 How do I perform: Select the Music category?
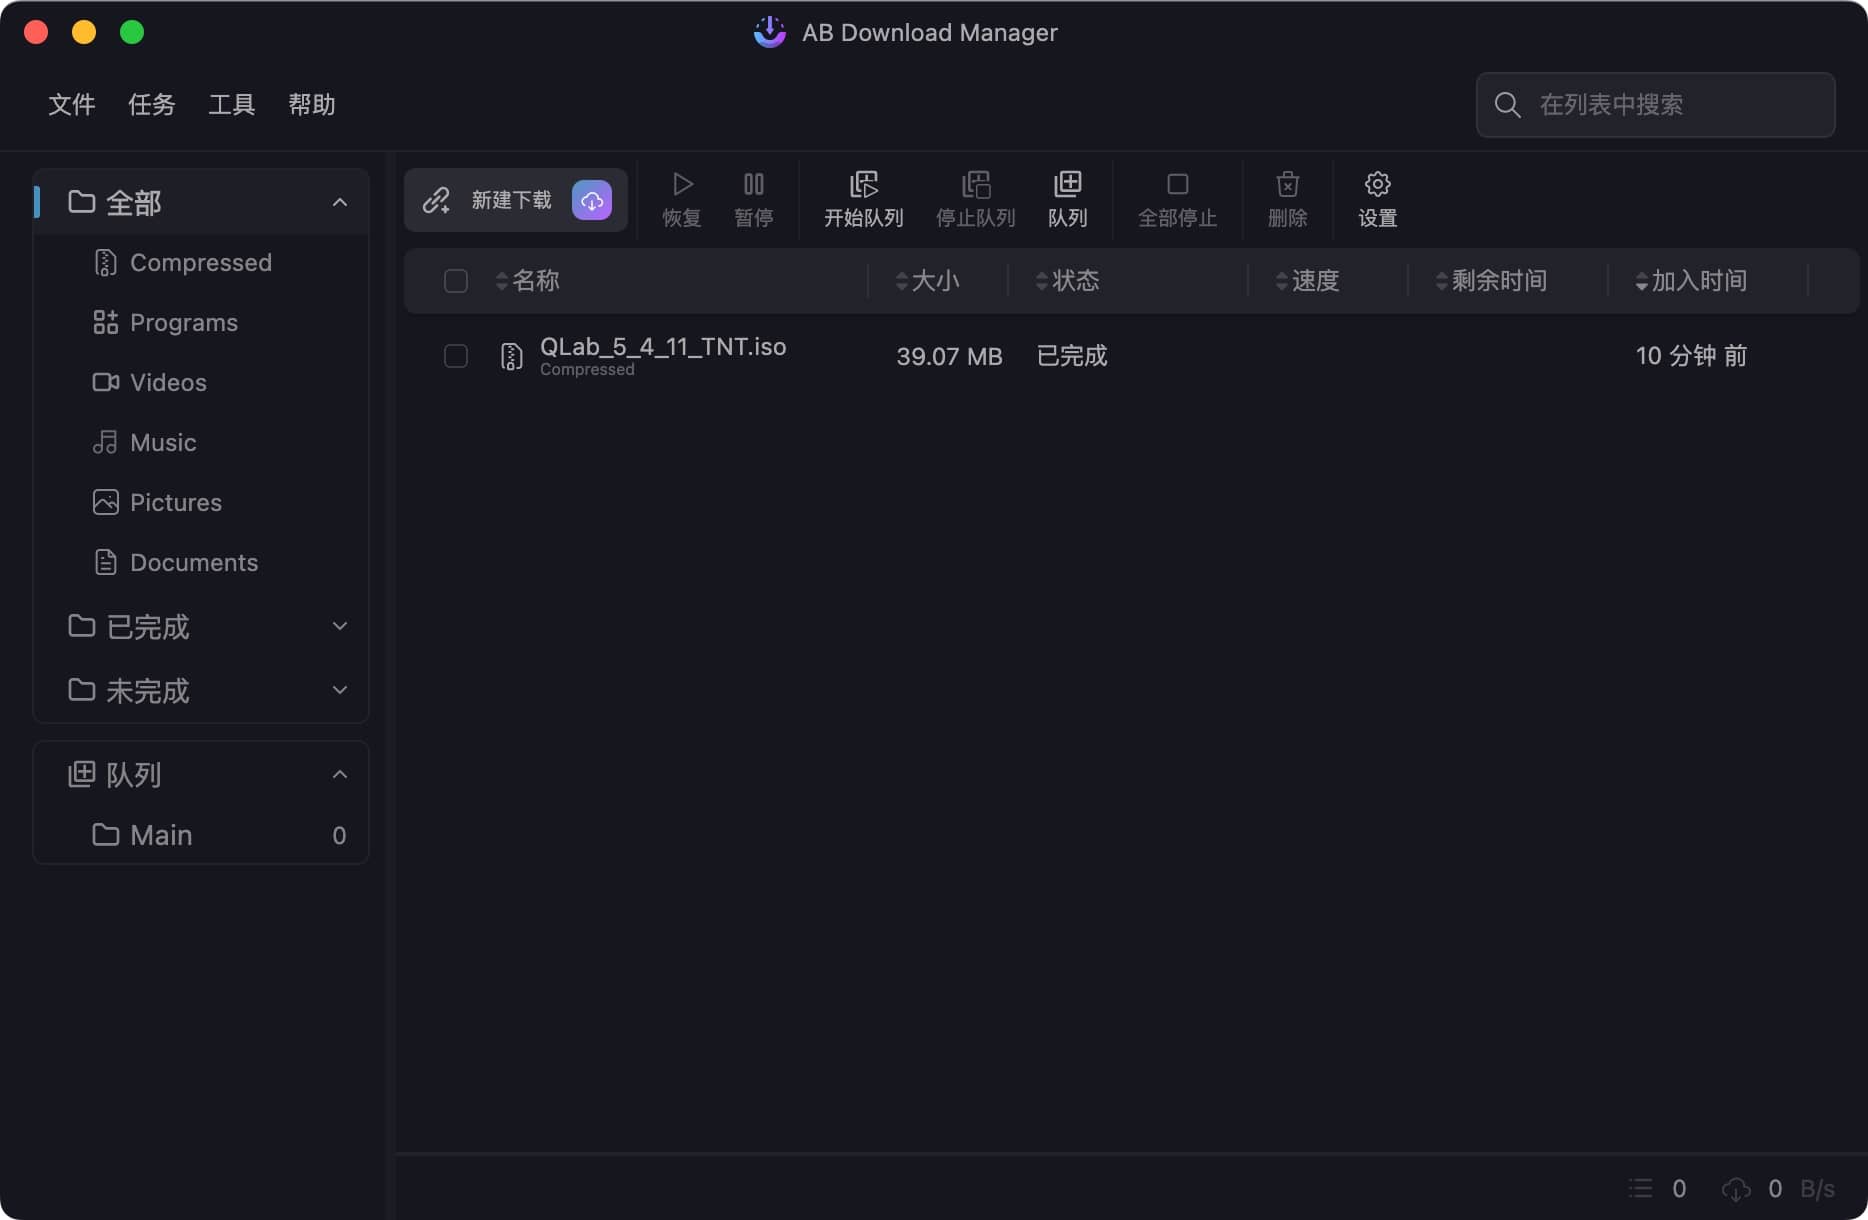(x=201, y=442)
